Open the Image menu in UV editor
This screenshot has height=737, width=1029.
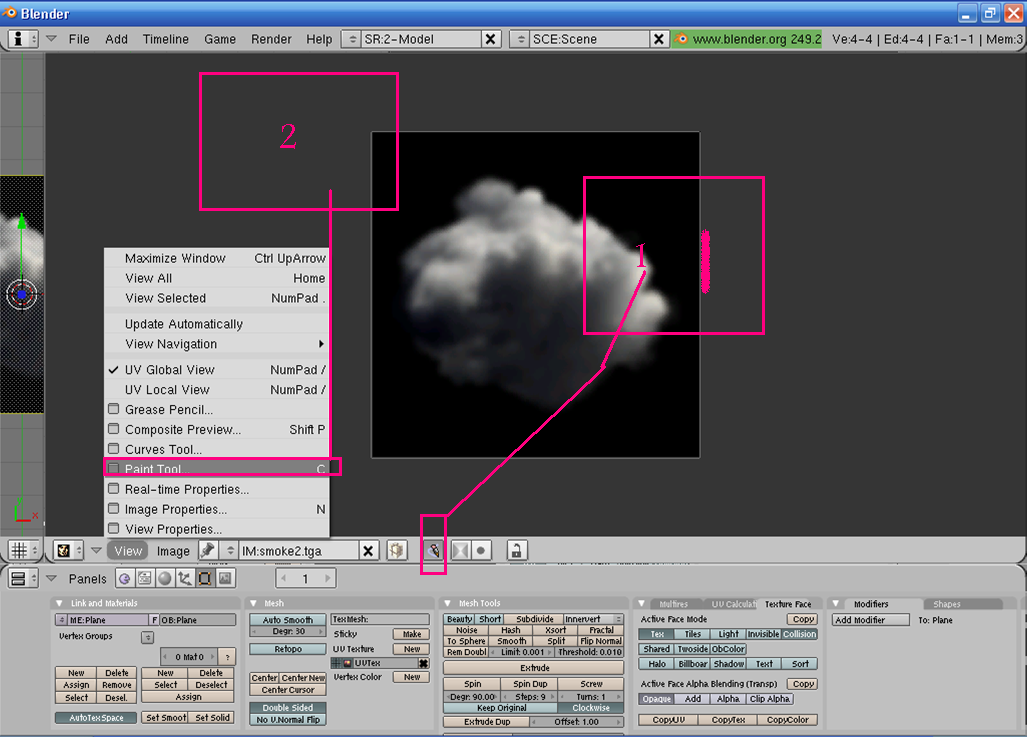(x=173, y=551)
